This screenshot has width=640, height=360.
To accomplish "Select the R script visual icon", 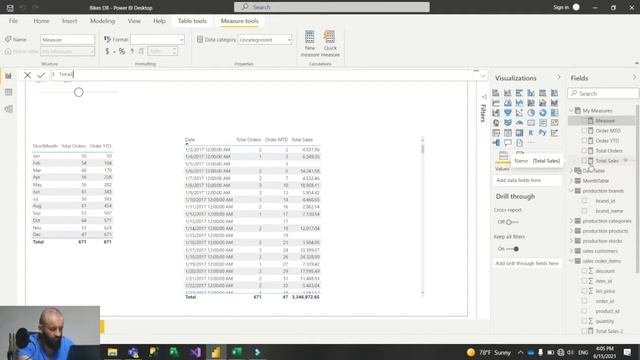I will click(x=531, y=133).
